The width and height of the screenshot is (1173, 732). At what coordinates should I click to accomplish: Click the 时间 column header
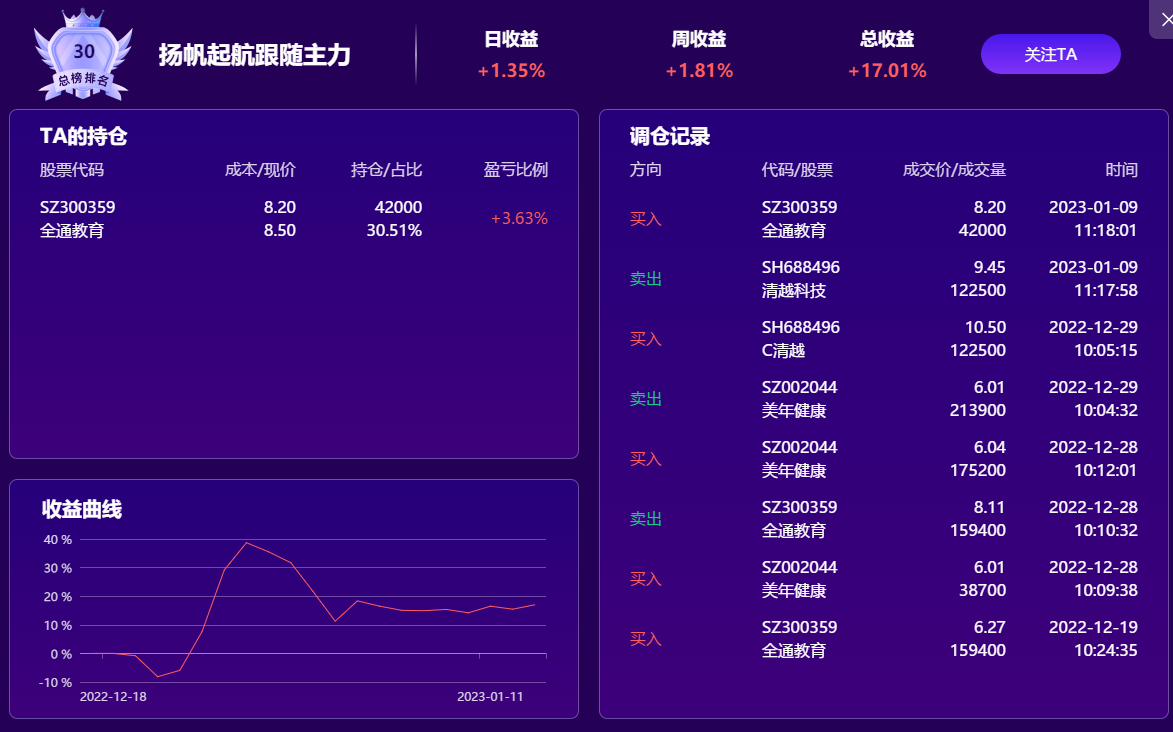click(1121, 170)
